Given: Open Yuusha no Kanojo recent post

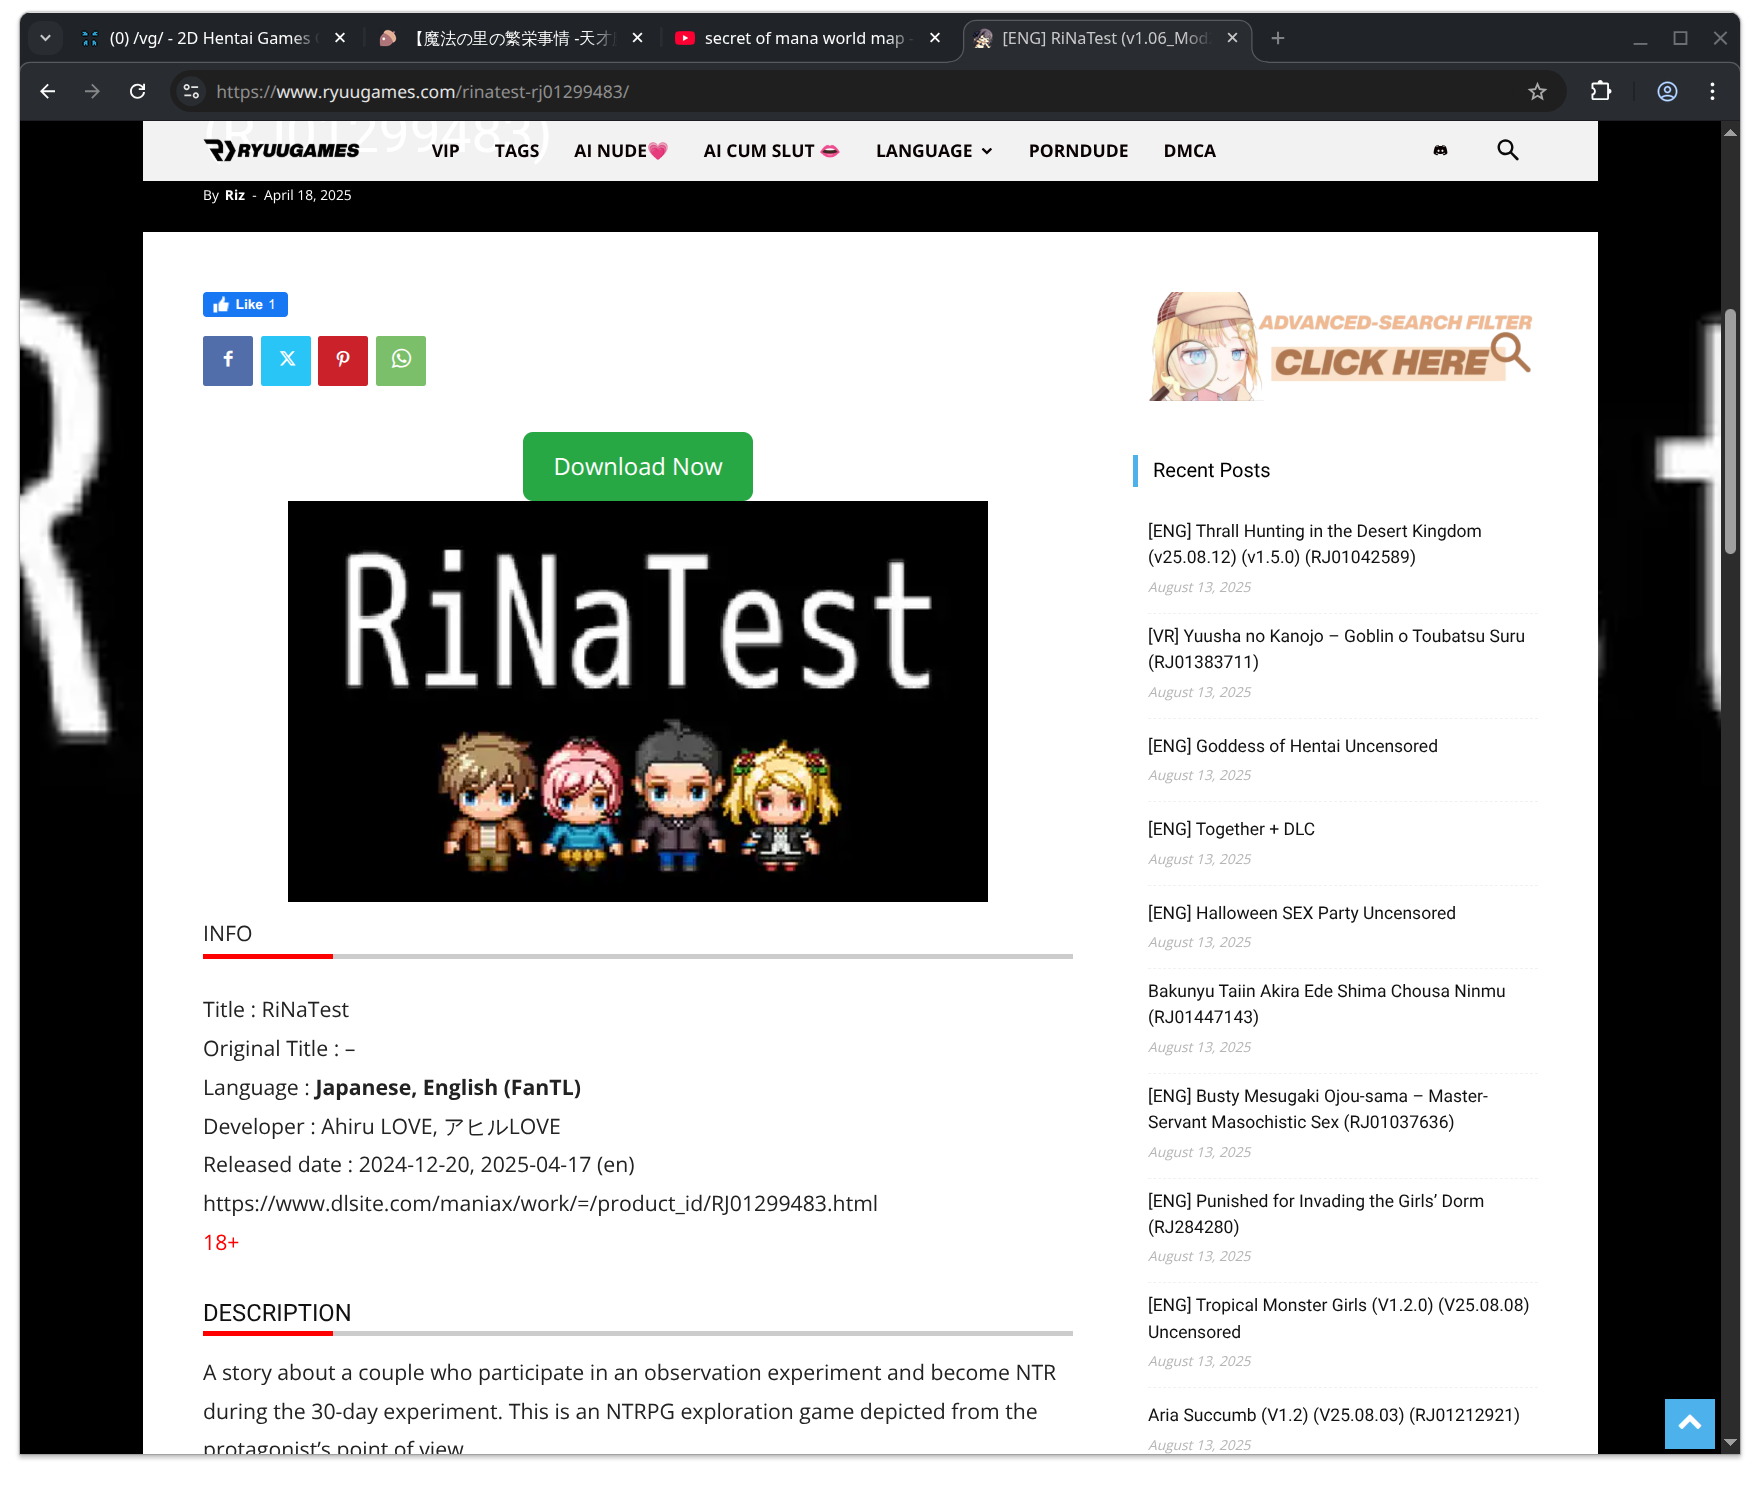Looking at the screenshot, I should point(1336,649).
